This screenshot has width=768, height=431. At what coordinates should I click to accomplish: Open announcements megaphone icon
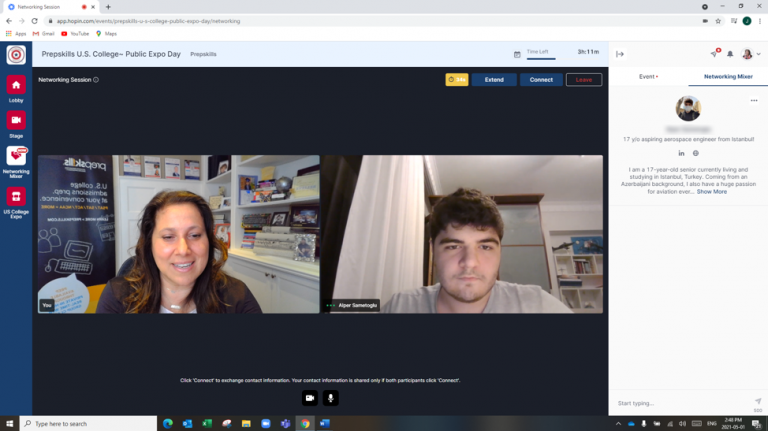715,53
